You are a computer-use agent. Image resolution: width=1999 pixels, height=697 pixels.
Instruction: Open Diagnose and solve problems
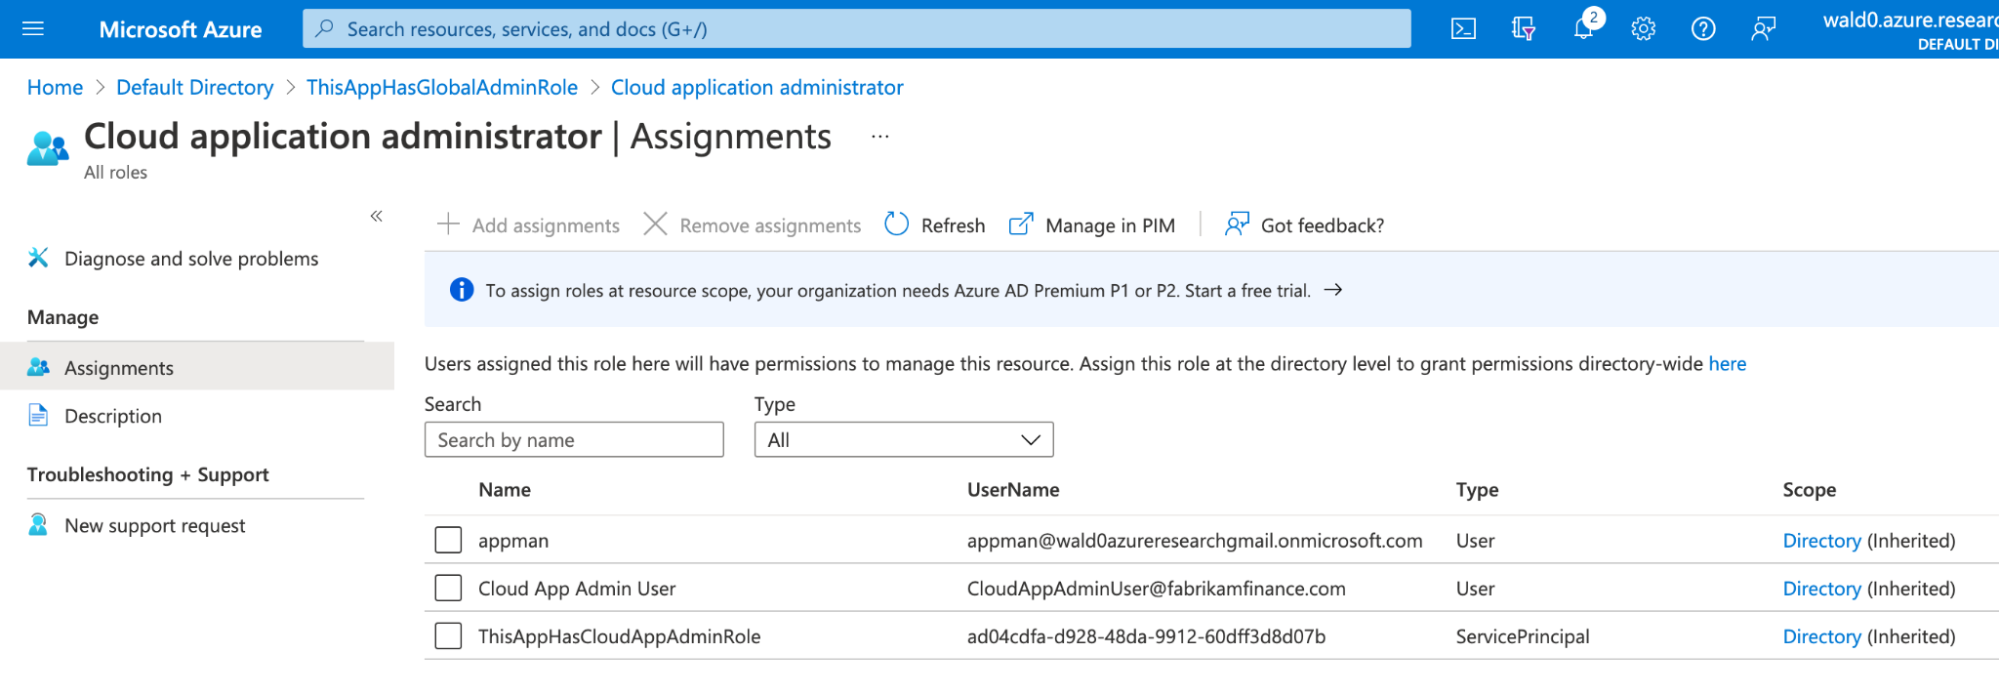[x=191, y=259]
